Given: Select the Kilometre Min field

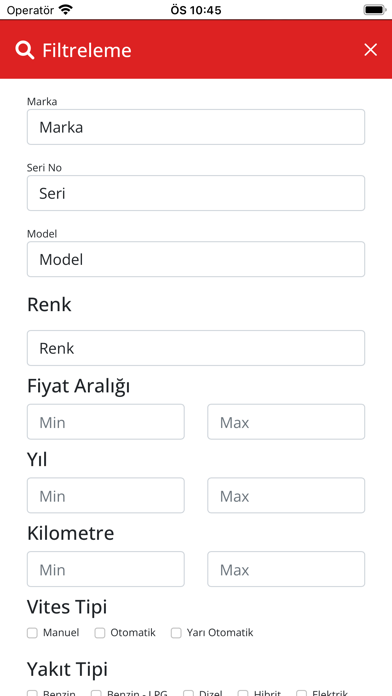Looking at the screenshot, I should [106, 569].
